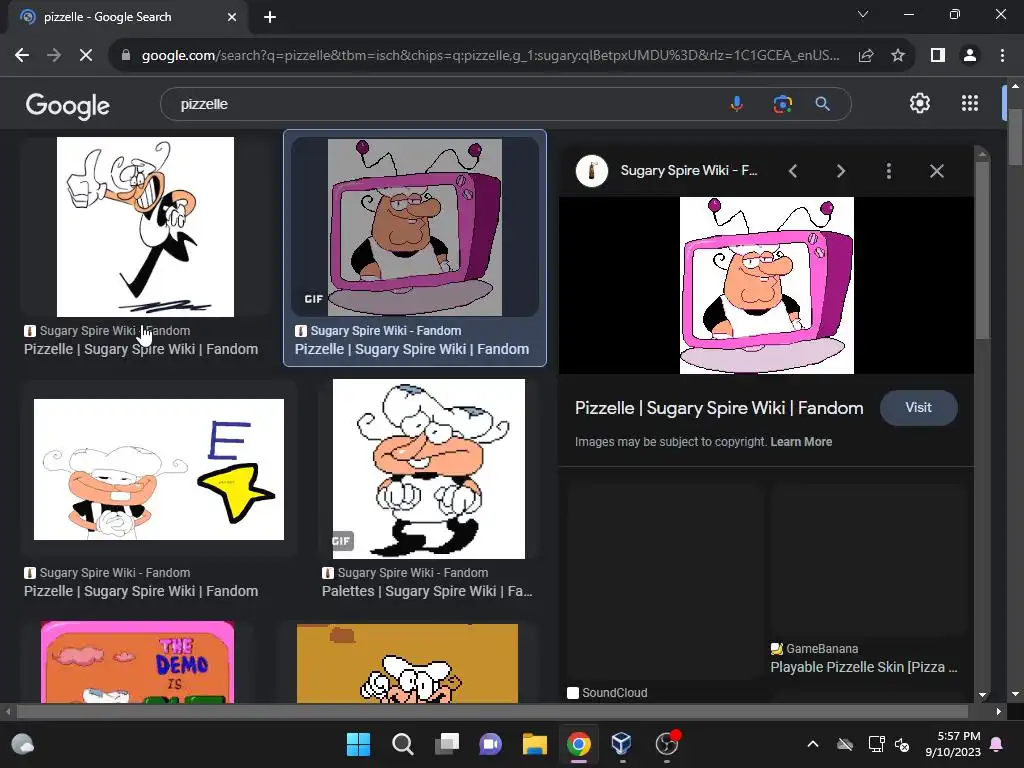This screenshot has width=1024, height=768.
Task: Open the tab search dropdown arrow
Action: pyautogui.click(x=863, y=14)
